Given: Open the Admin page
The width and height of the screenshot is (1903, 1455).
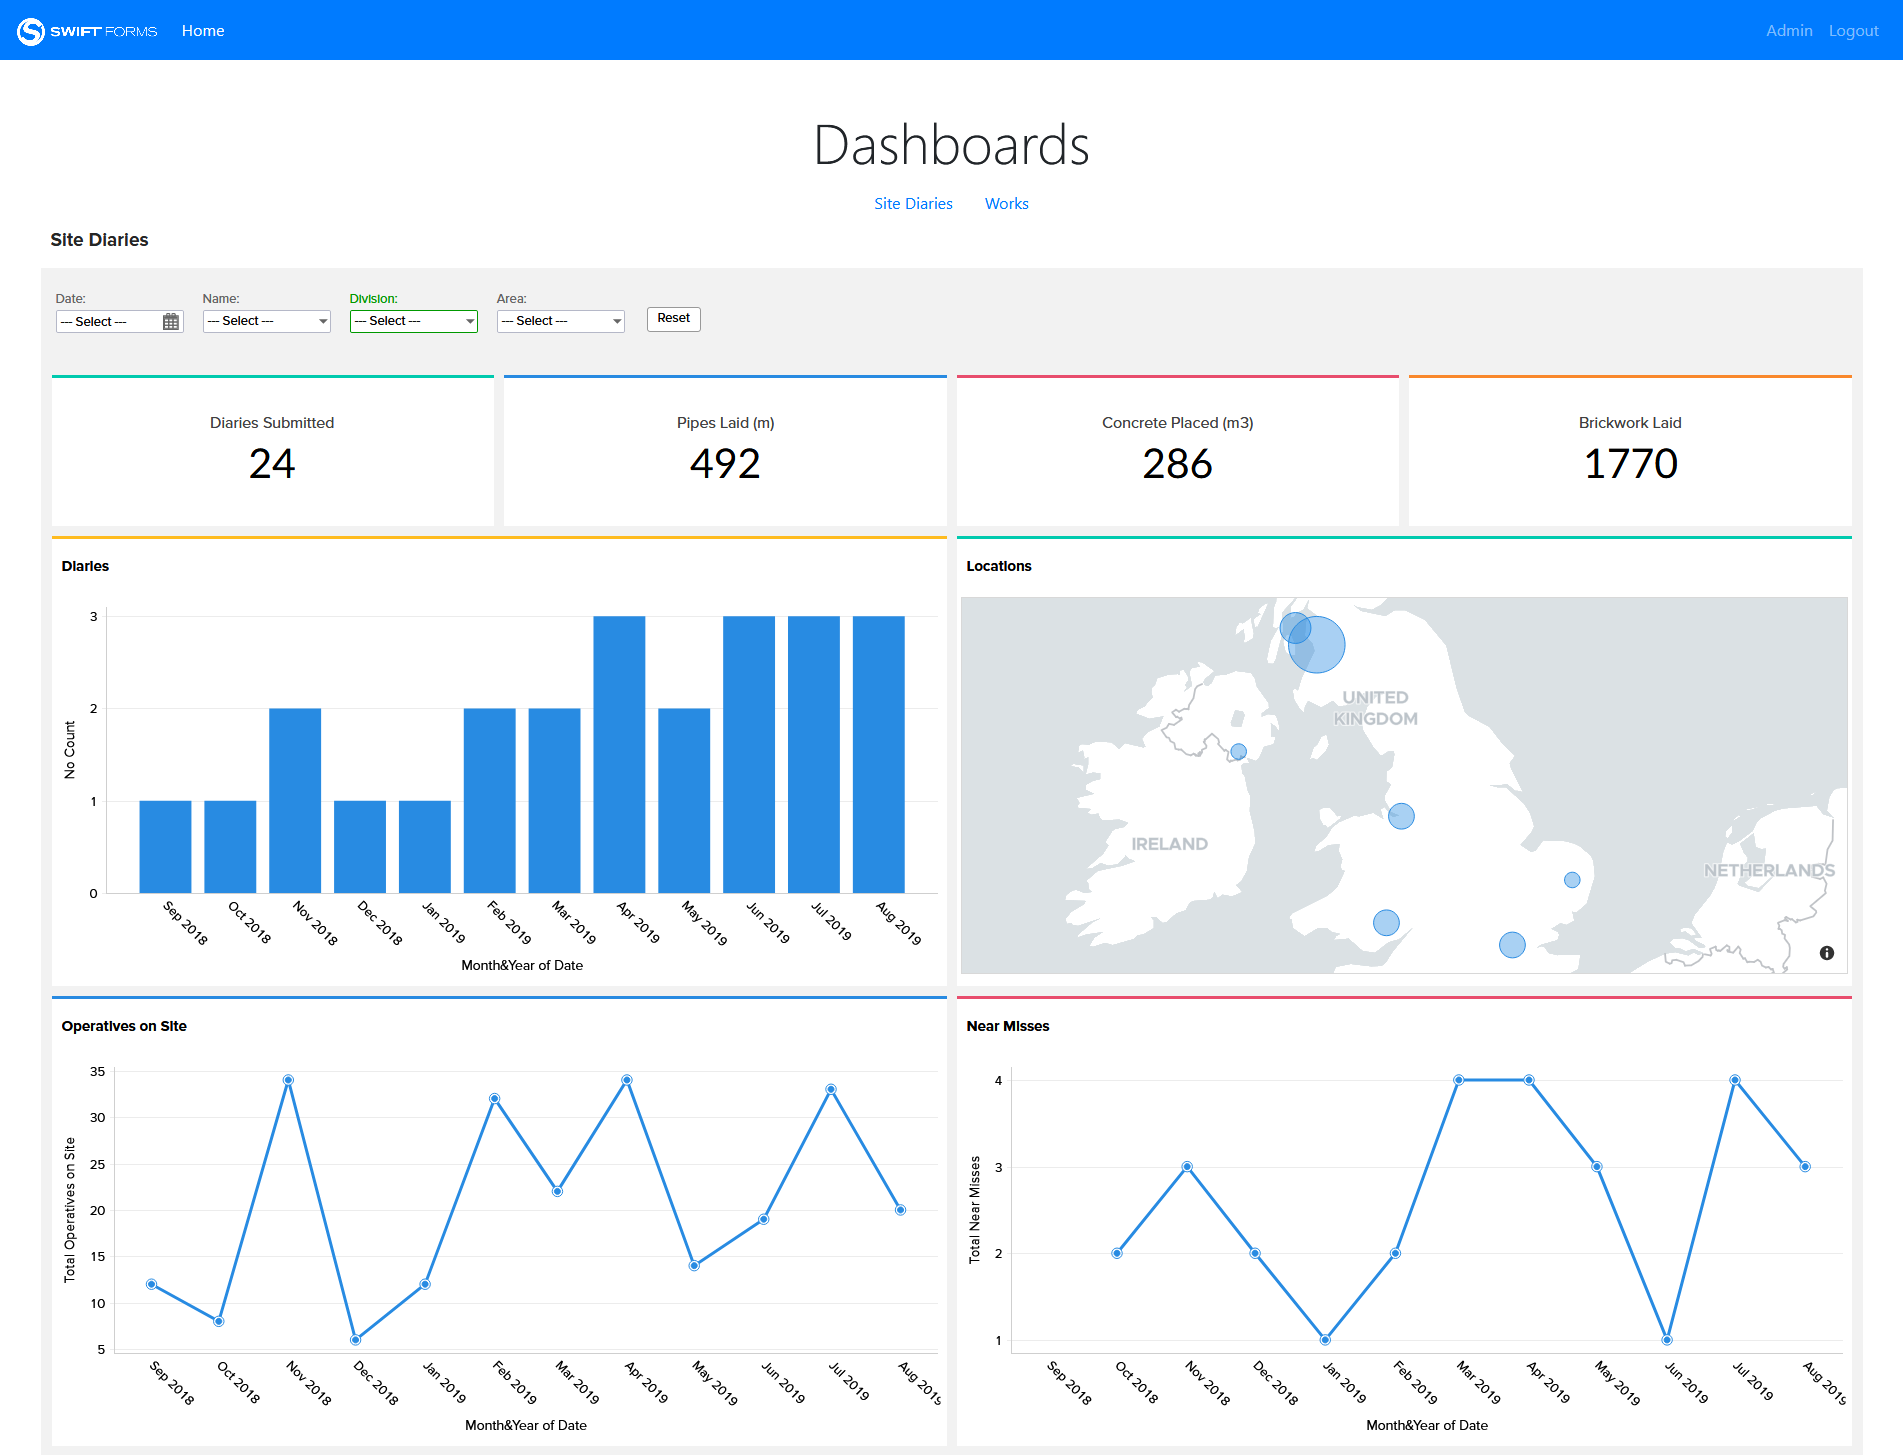Looking at the screenshot, I should tap(1789, 30).
